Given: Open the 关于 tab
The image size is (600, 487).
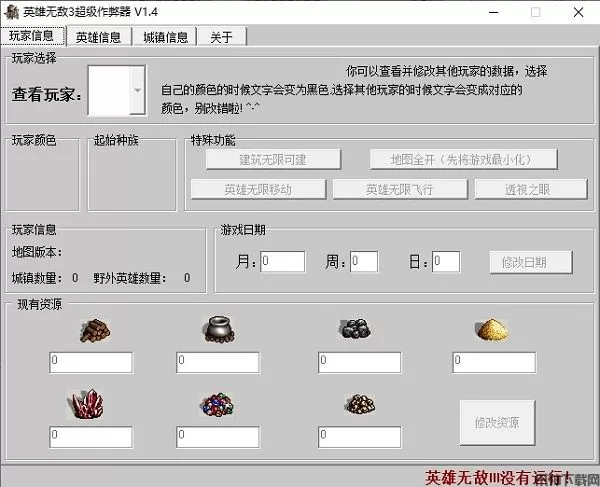Looking at the screenshot, I should click(x=222, y=37).
